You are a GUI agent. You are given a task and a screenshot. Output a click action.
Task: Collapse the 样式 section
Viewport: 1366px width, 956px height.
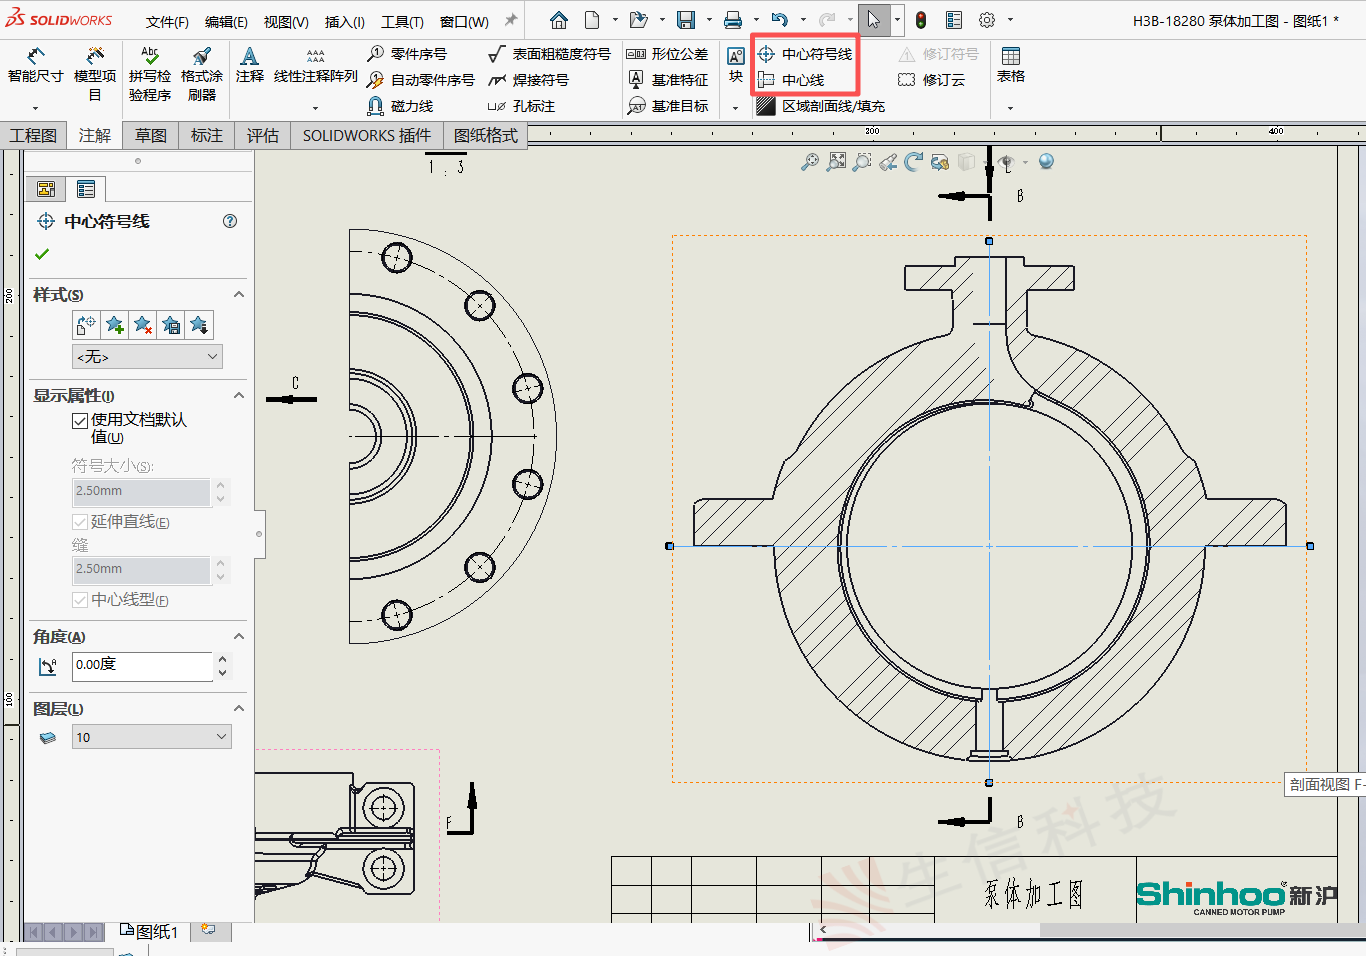click(239, 294)
